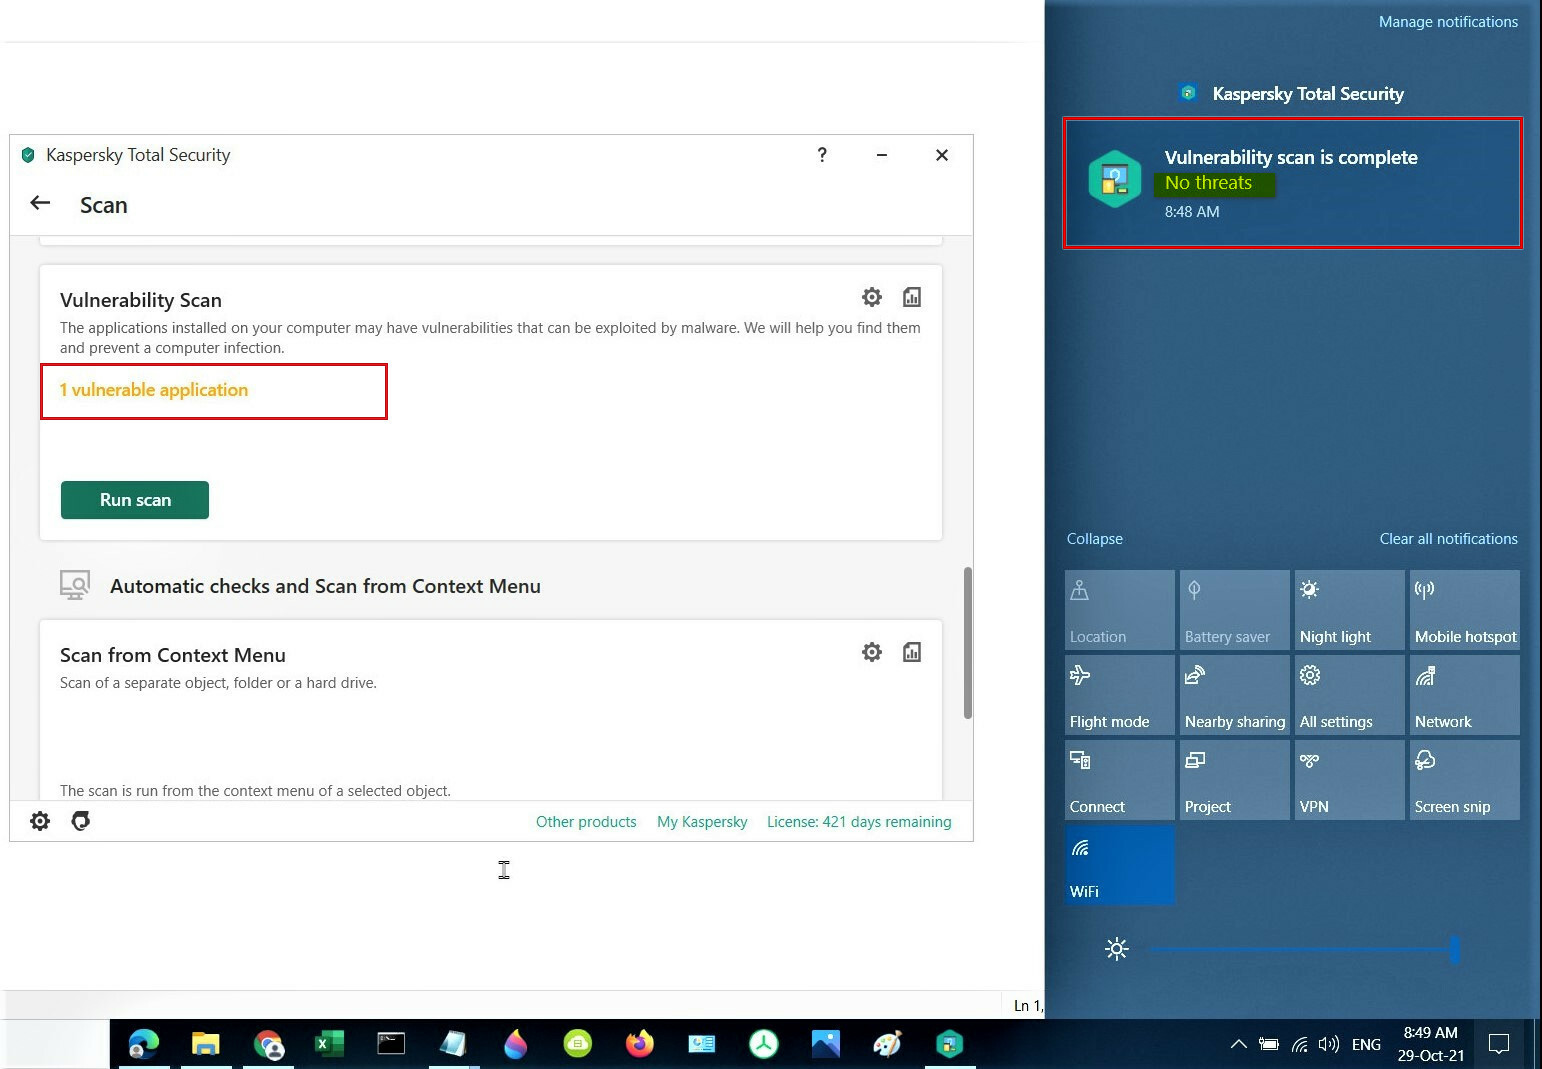Open Scan from Context Menu settings gear
The height and width of the screenshot is (1069, 1542).
[872, 652]
